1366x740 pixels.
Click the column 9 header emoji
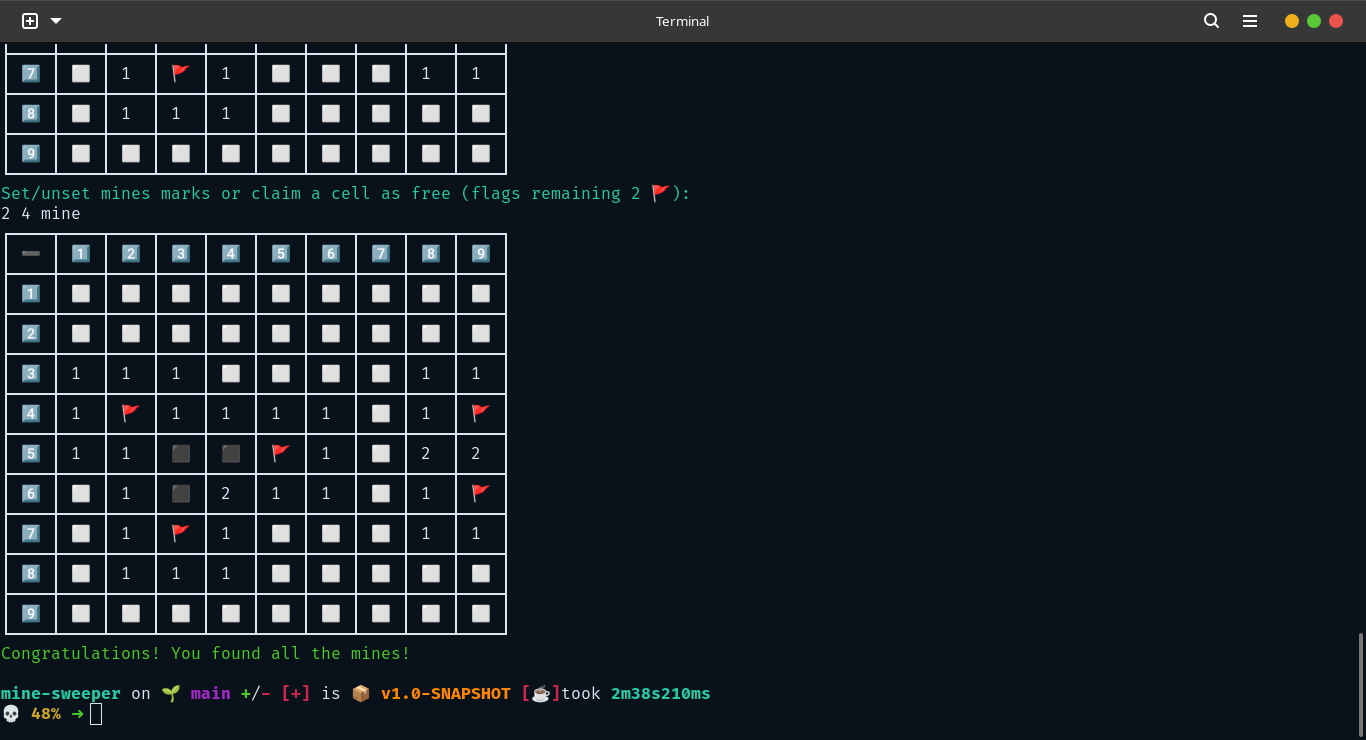pyautogui.click(x=481, y=253)
